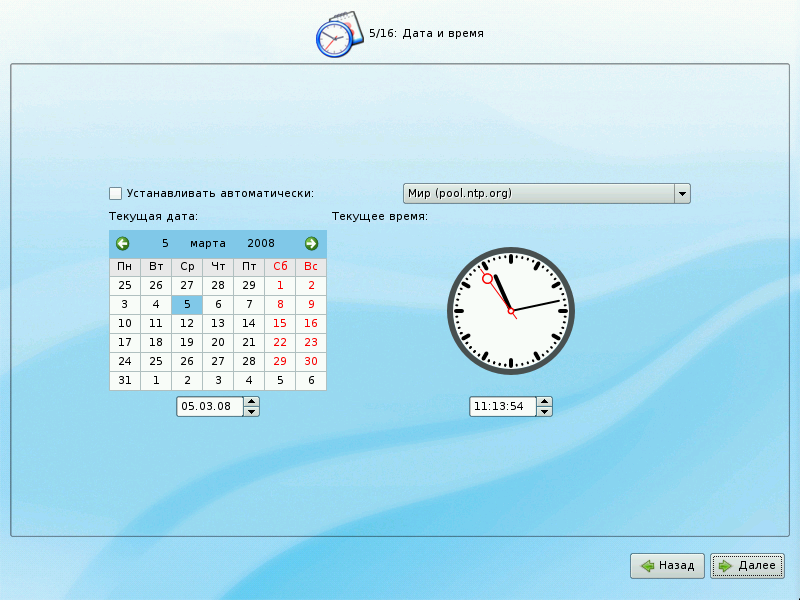The width and height of the screenshot is (800, 600).
Task: Click the previous month green arrow
Action: point(123,243)
